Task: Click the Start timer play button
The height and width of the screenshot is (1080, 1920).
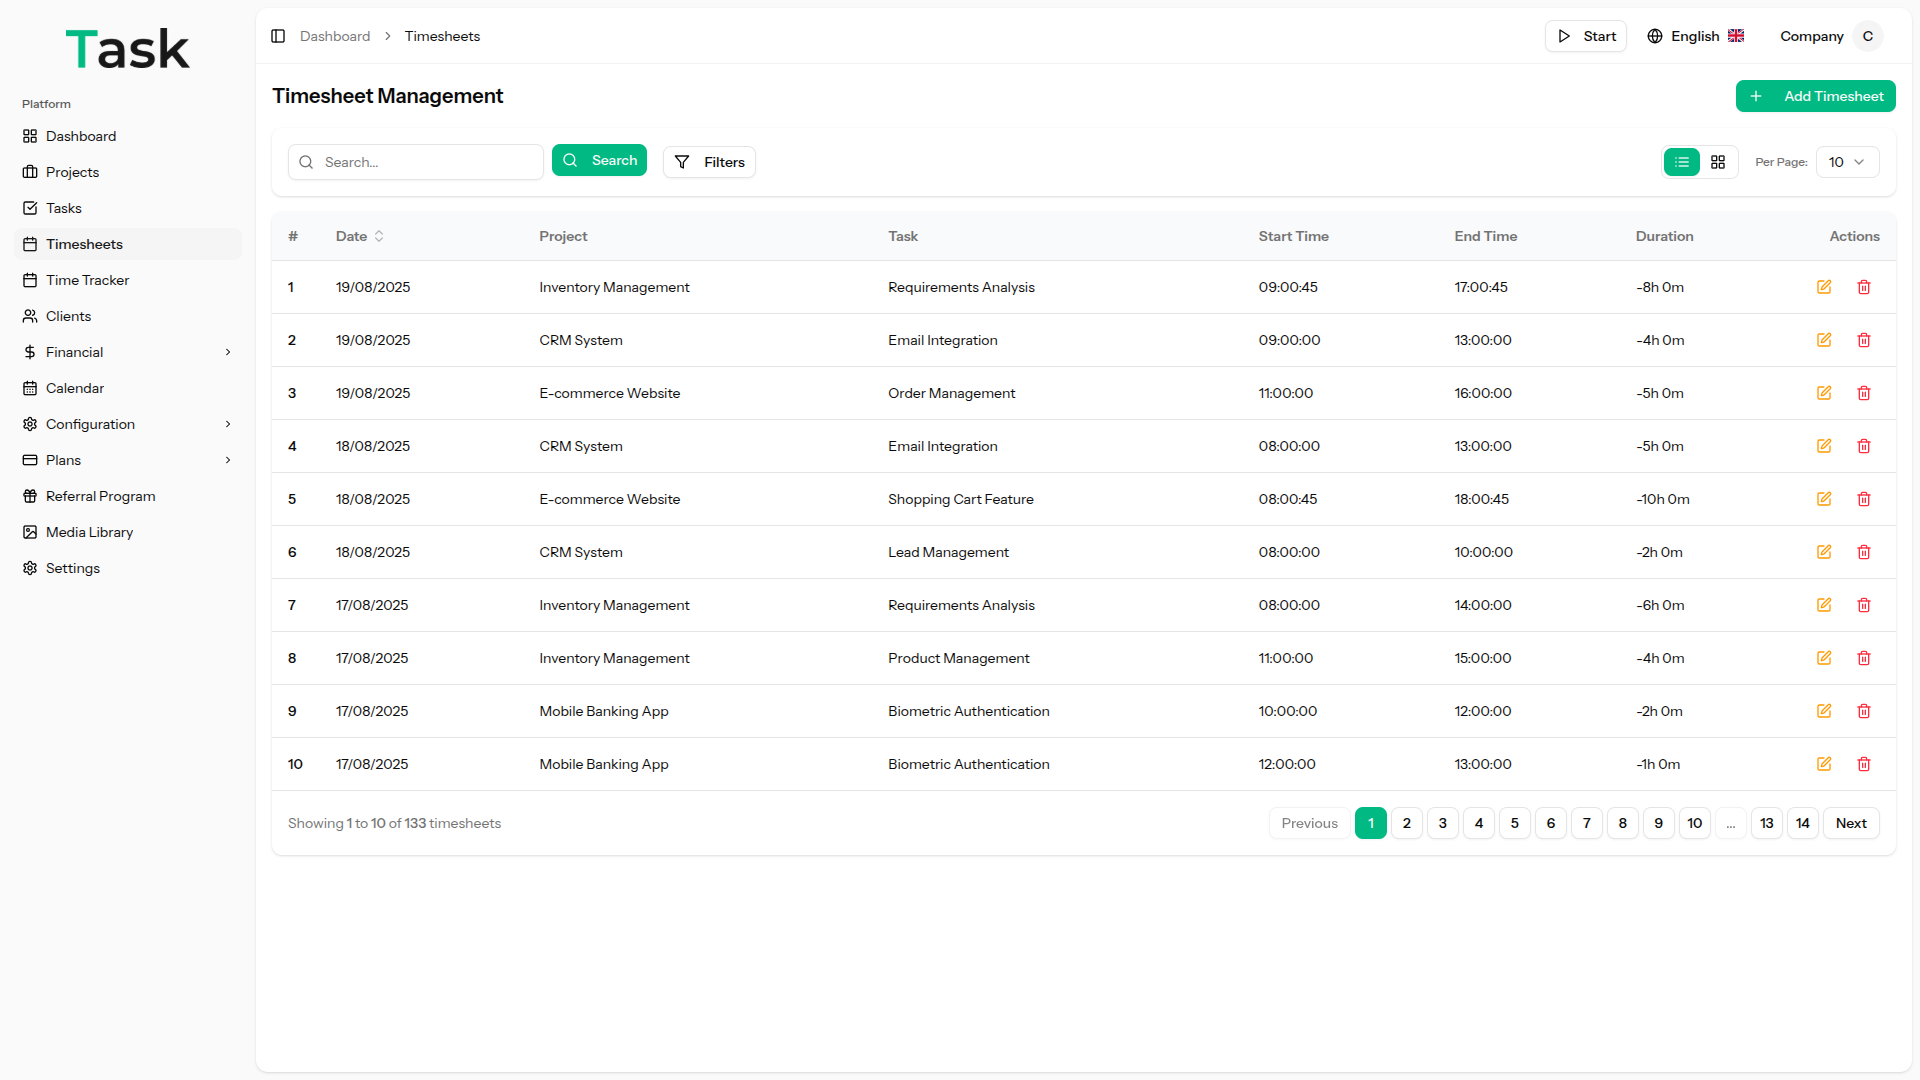Action: pos(1585,36)
